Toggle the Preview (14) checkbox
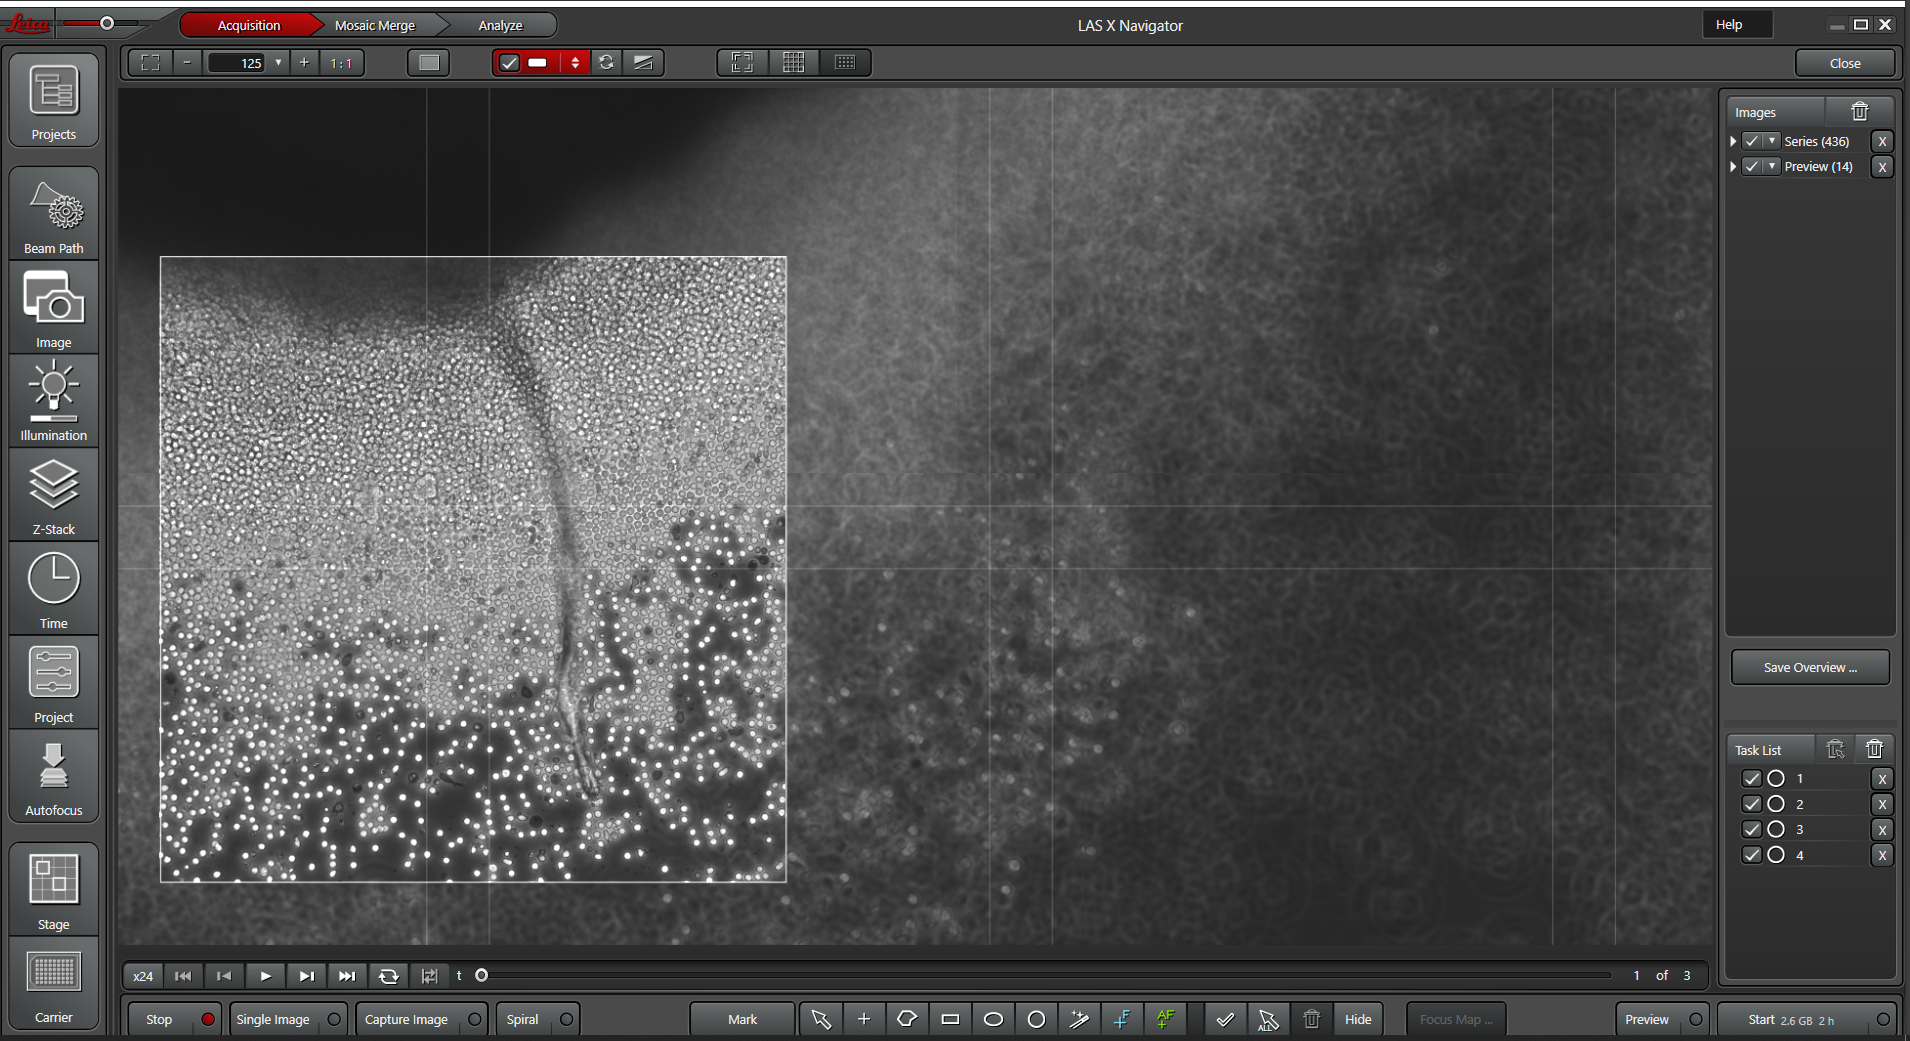 pyautogui.click(x=1752, y=167)
